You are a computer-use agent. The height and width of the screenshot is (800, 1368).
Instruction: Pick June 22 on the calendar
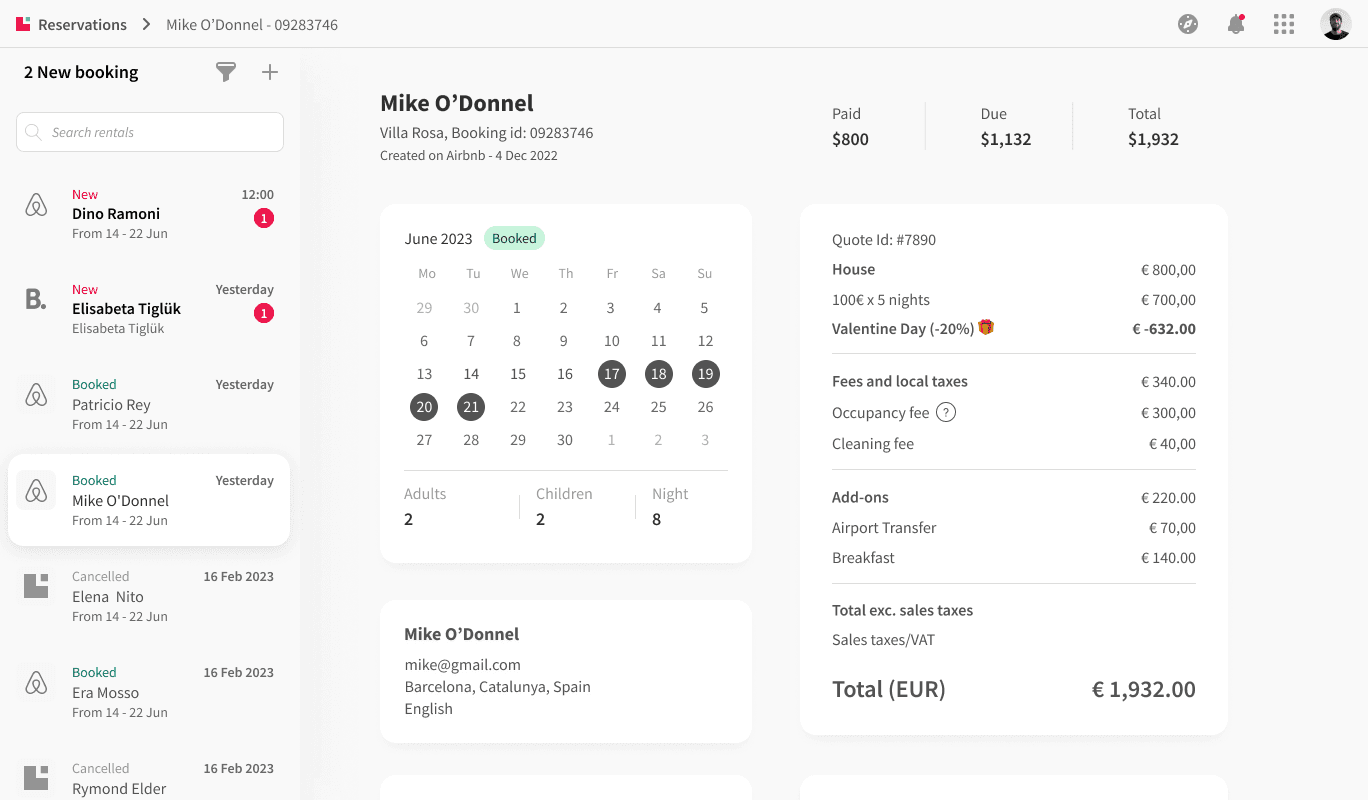(518, 407)
